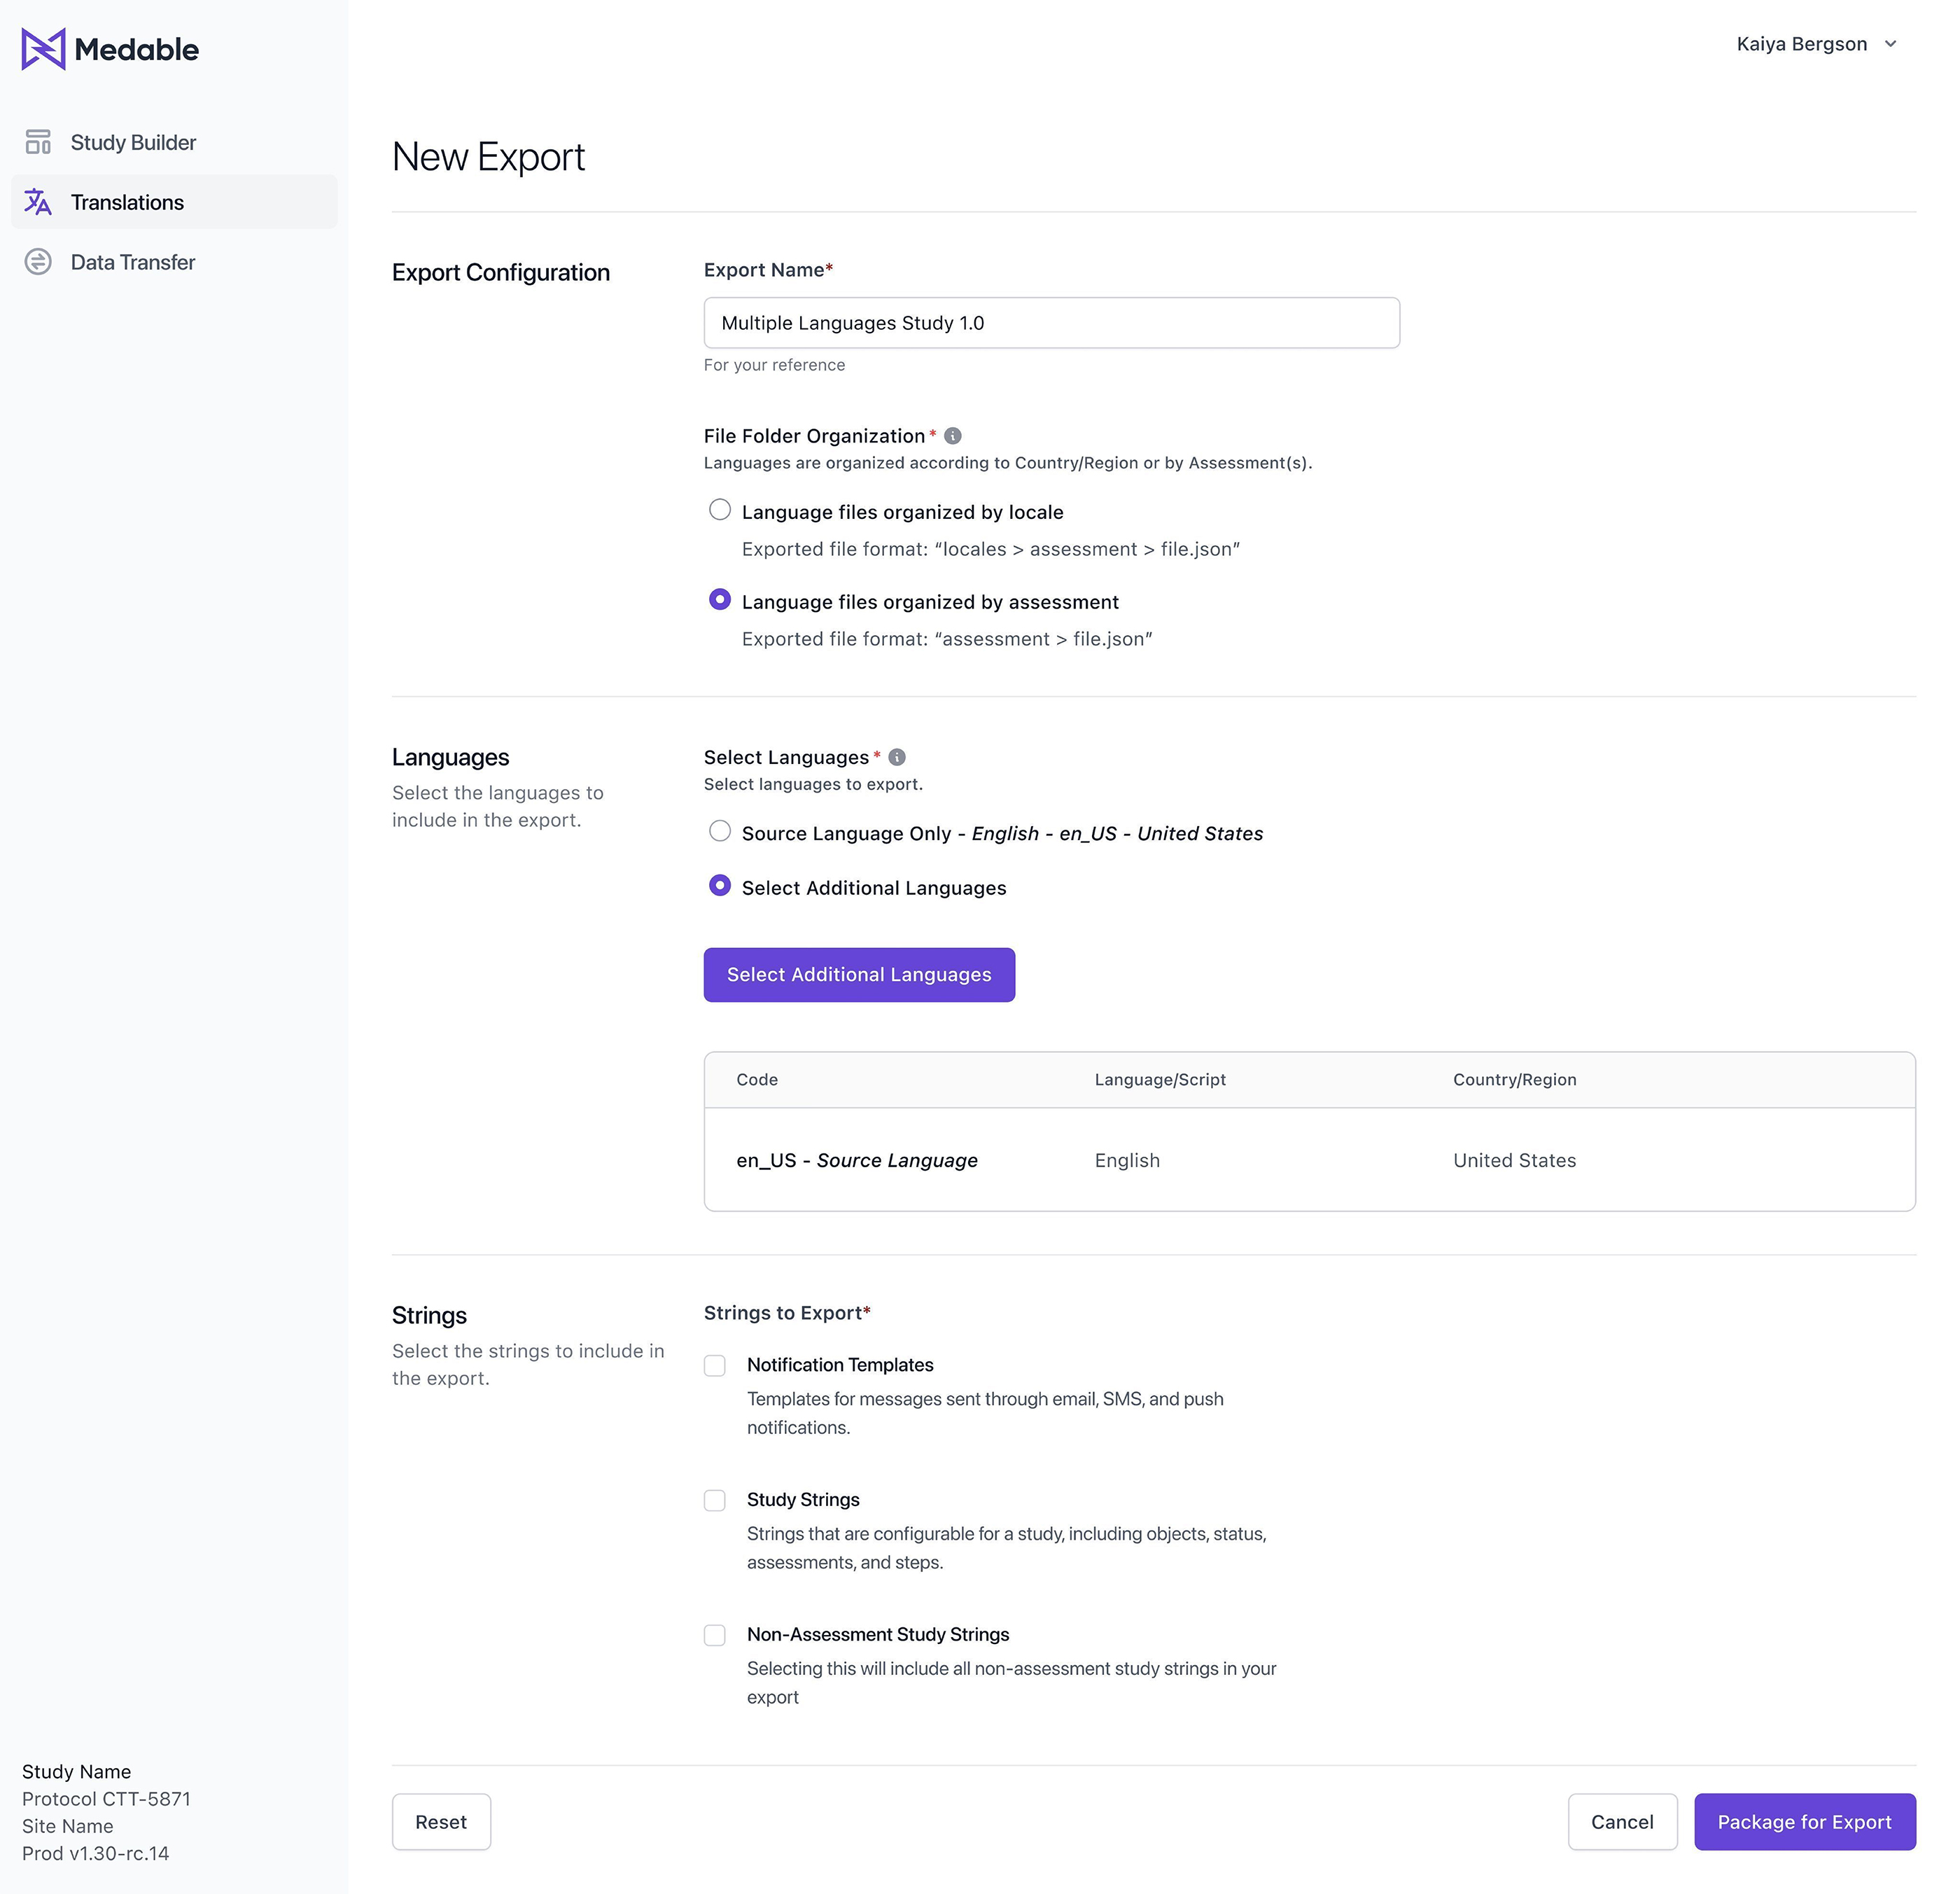
Task: Click the Data Transfer arrows icon
Action: click(38, 262)
